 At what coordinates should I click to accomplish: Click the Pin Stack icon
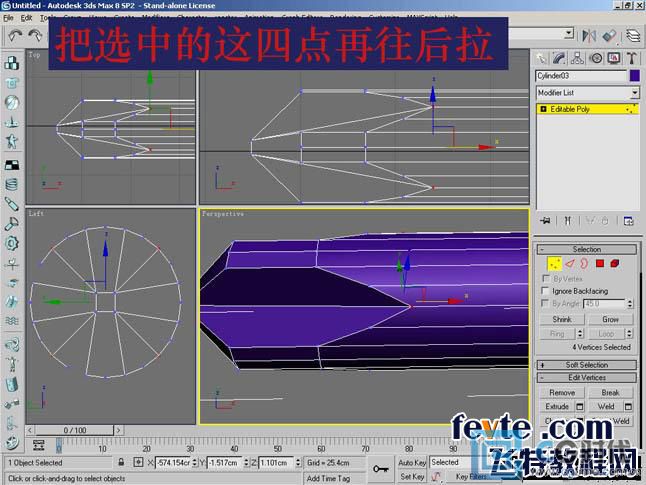coord(546,221)
